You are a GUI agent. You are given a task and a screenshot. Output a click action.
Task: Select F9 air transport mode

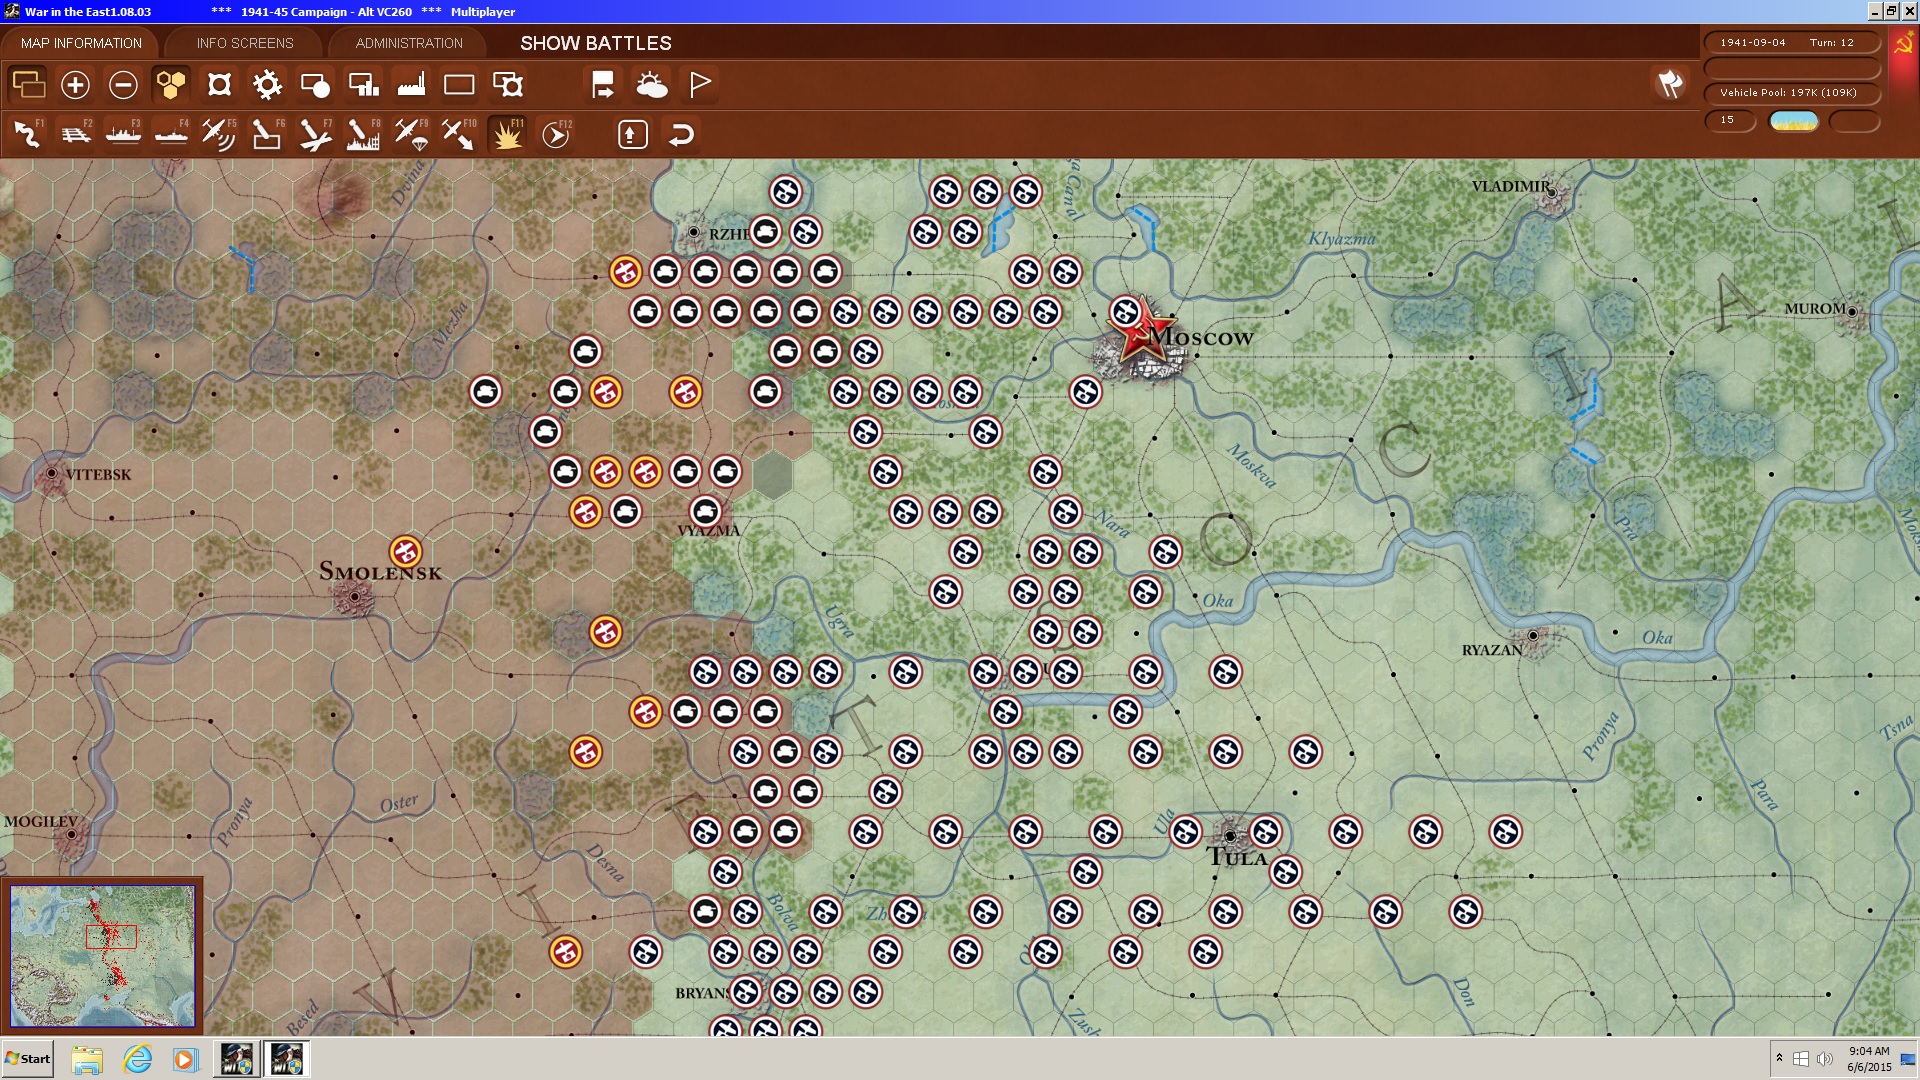tap(411, 134)
